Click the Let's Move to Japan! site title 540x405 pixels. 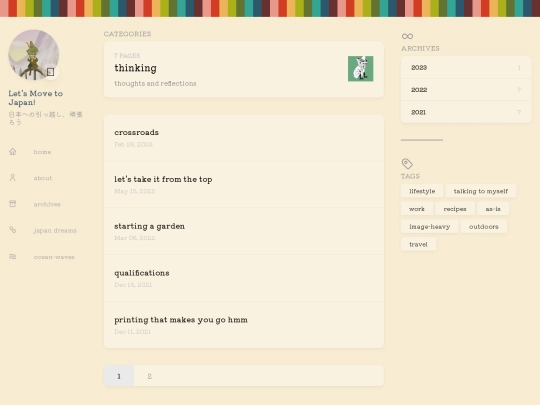pos(36,98)
